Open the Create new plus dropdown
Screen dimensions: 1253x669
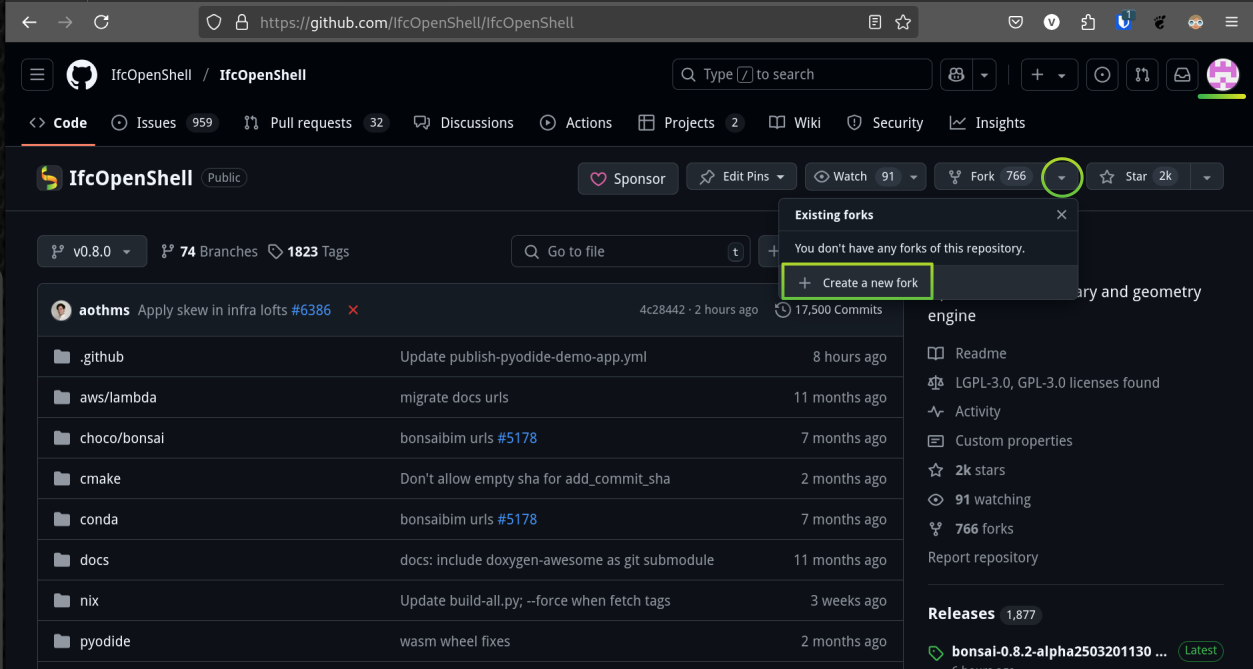[1048, 75]
